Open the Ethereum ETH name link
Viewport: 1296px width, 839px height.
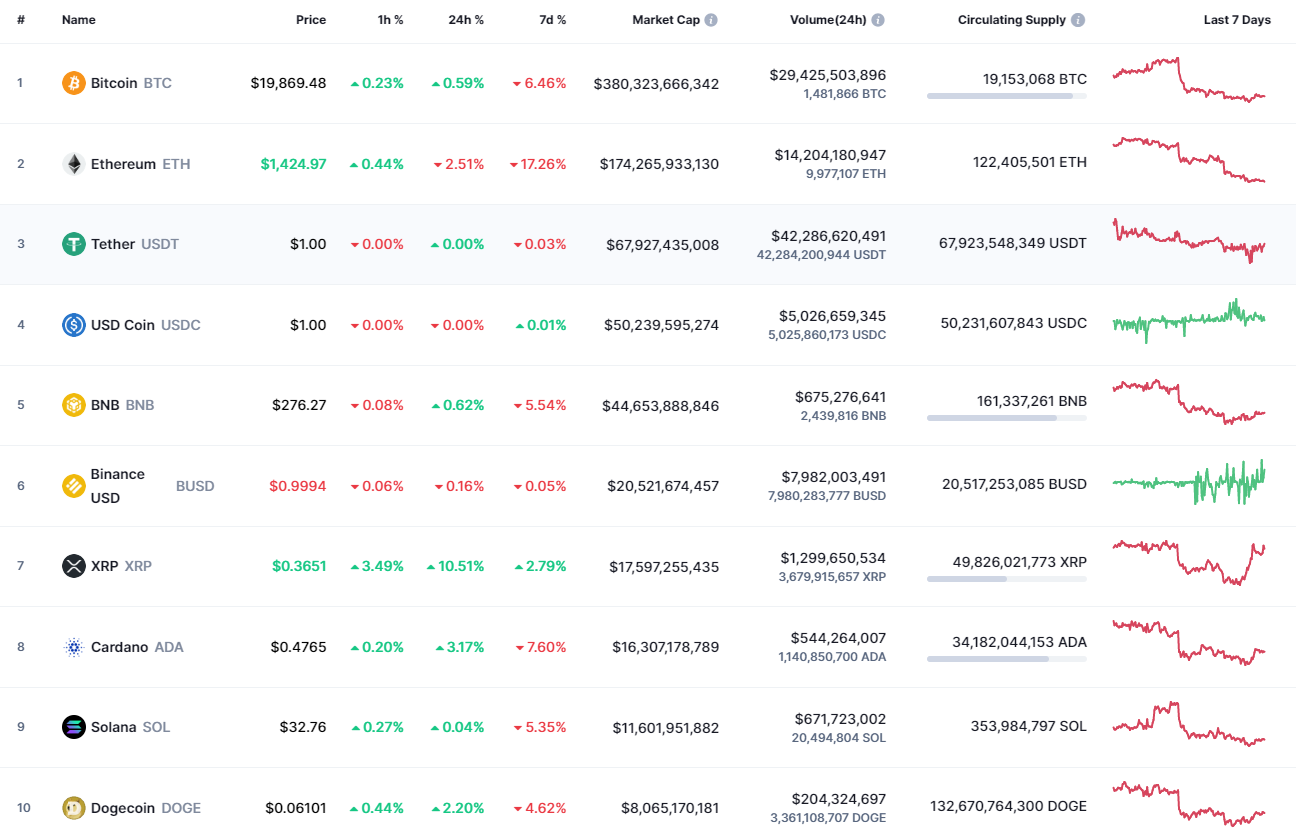pyautogui.click(x=123, y=164)
